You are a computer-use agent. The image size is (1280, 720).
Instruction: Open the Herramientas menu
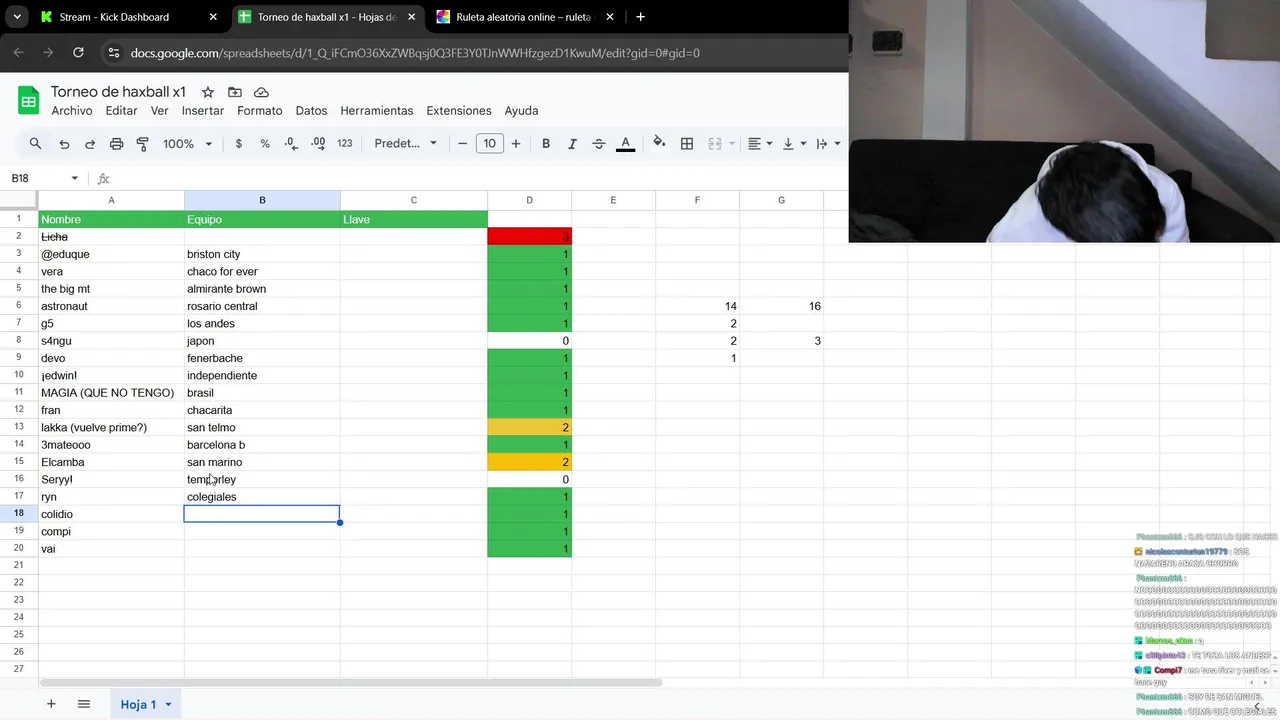tap(376, 111)
